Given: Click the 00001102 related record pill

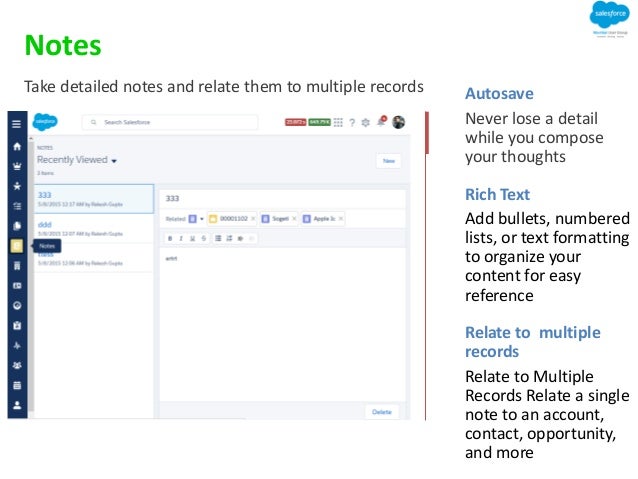Looking at the screenshot, I should pos(232,219).
